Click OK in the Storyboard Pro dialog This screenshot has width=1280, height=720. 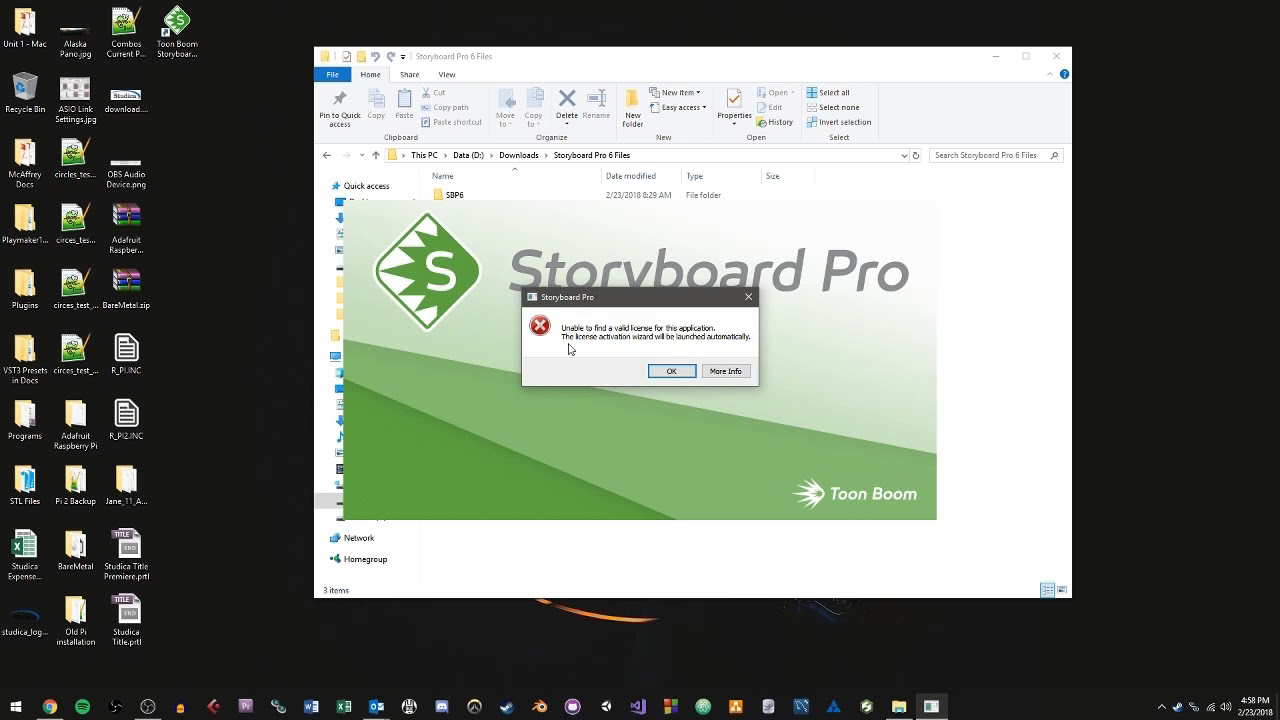point(671,371)
